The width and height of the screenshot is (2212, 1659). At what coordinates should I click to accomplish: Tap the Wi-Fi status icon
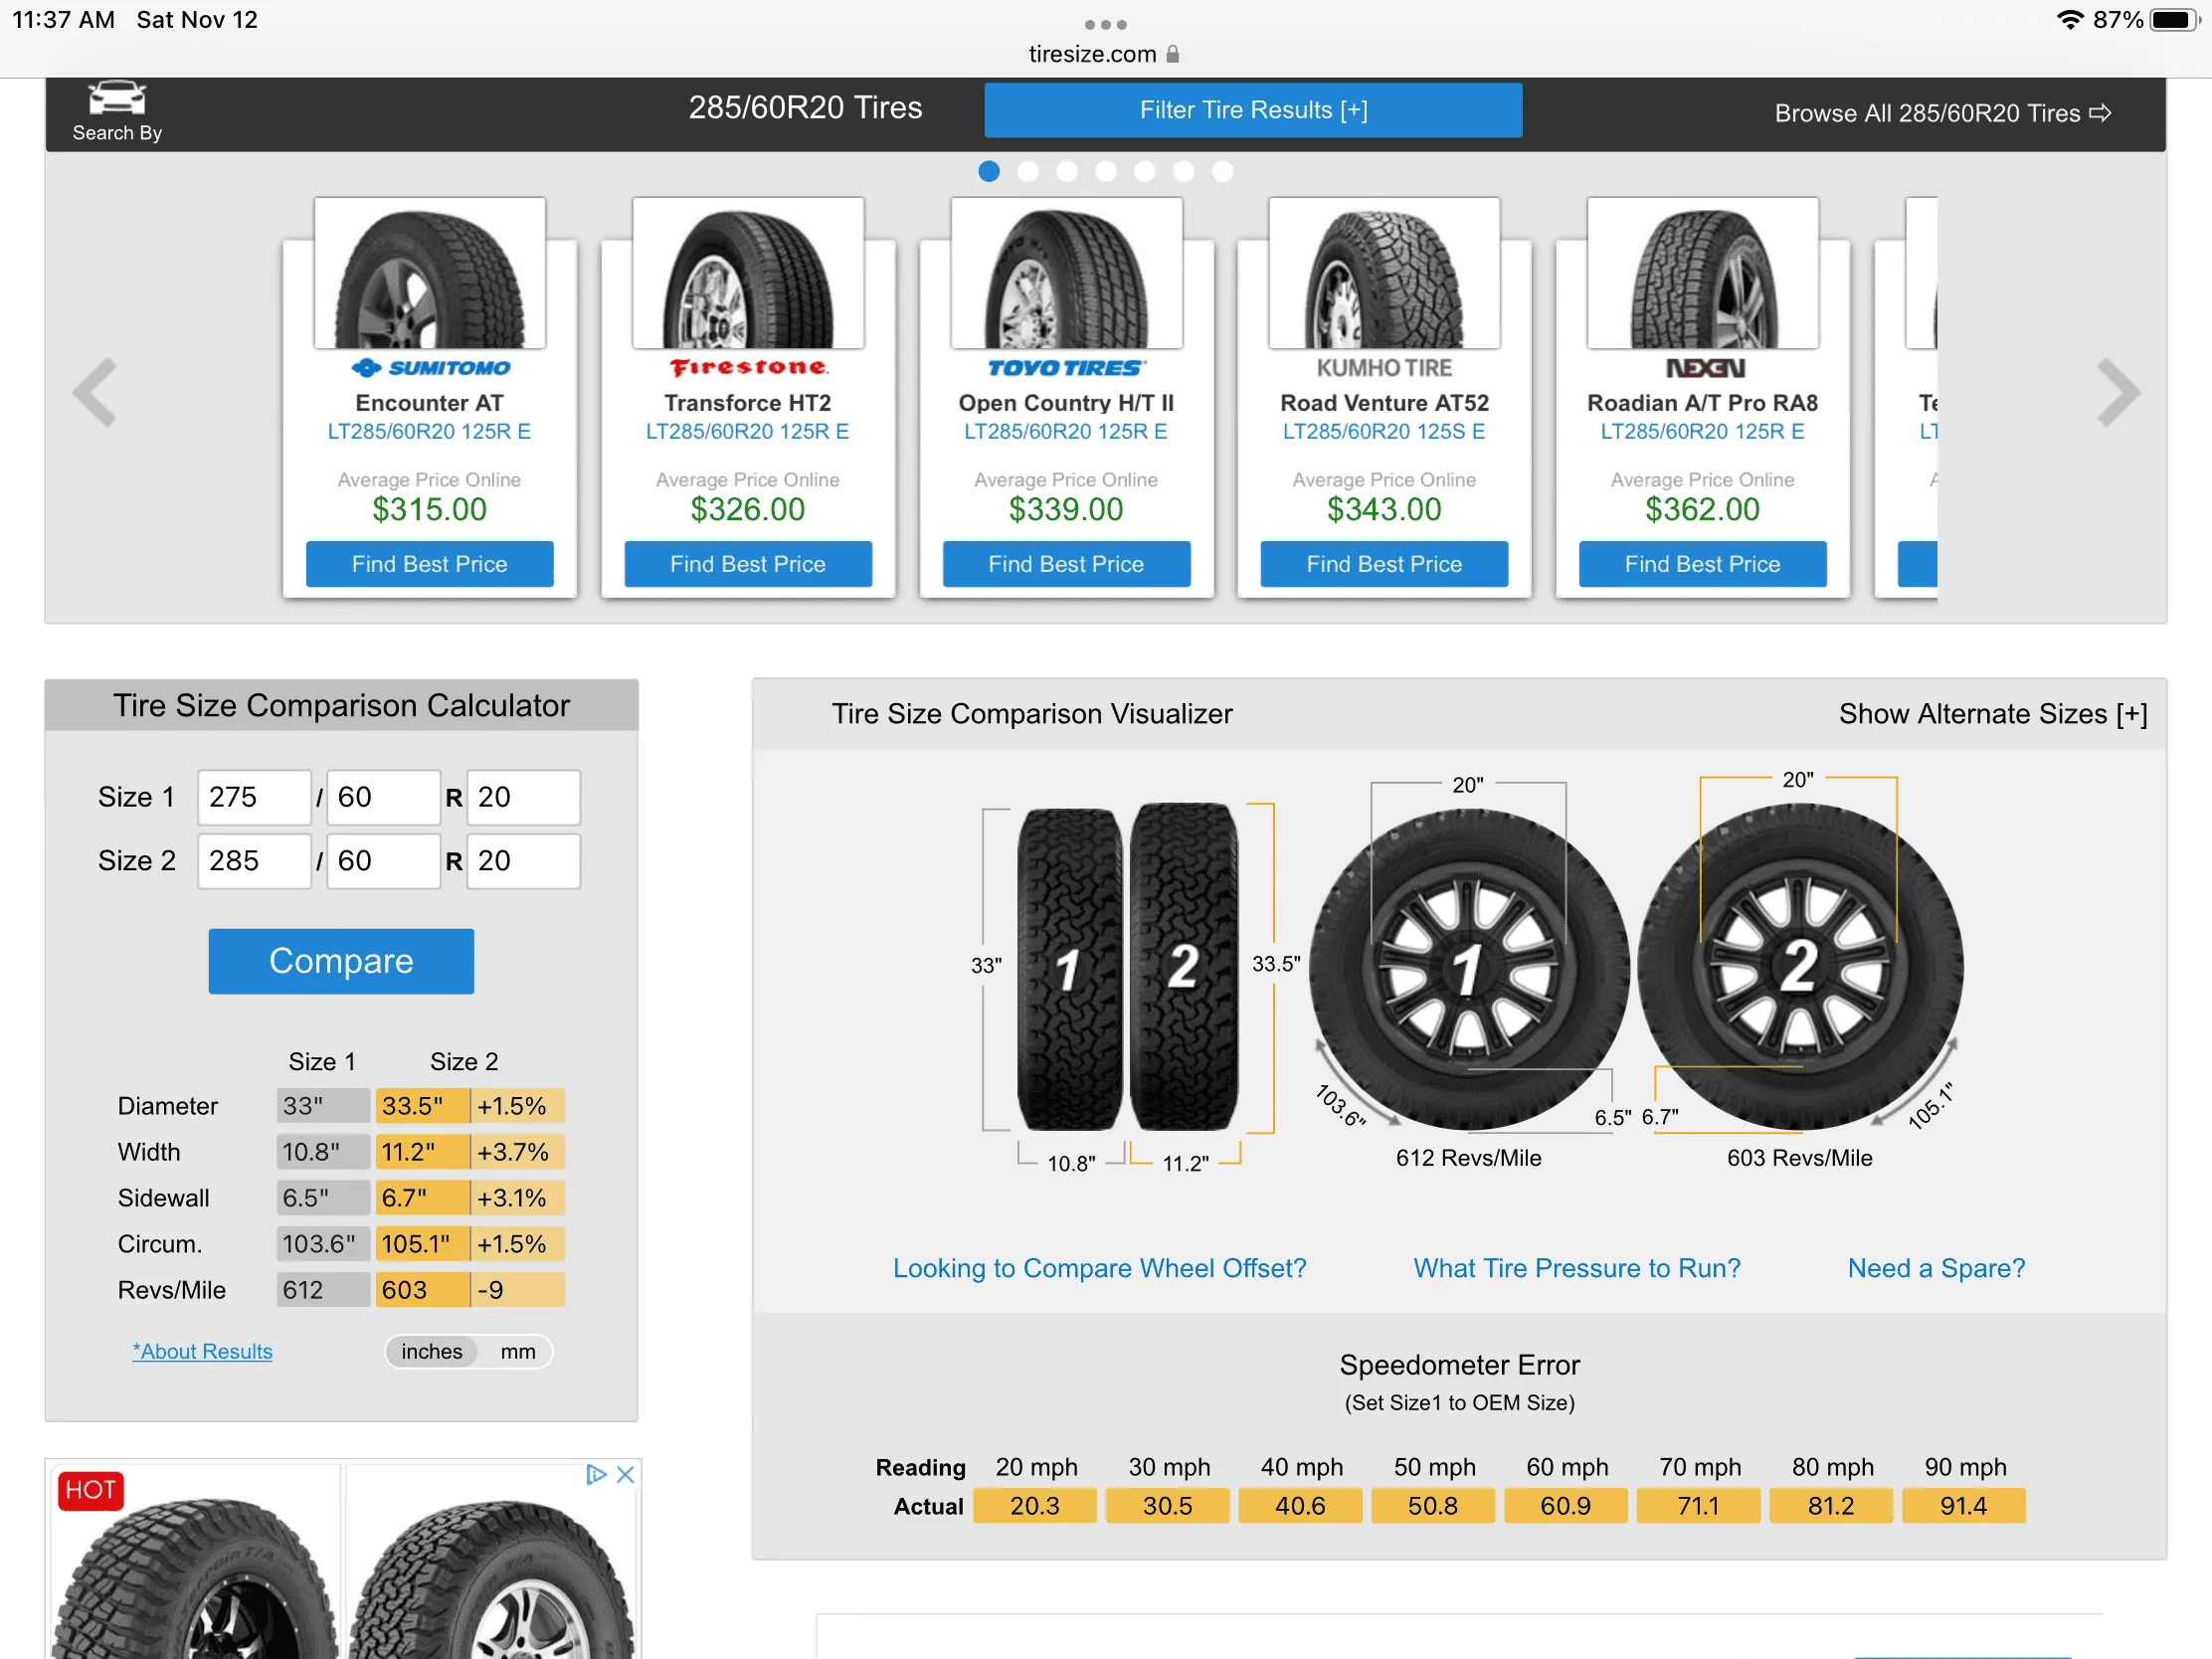click(2069, 20)
